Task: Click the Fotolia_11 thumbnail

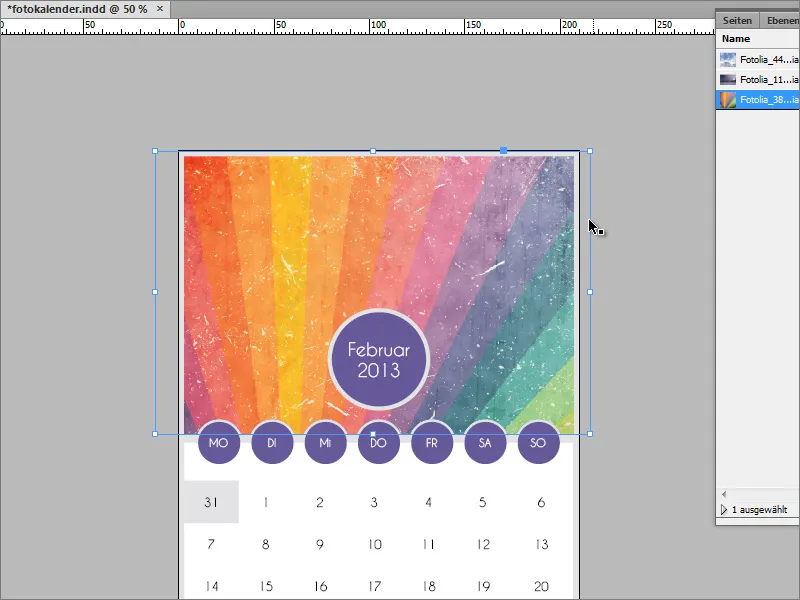Action: (728, 80)
